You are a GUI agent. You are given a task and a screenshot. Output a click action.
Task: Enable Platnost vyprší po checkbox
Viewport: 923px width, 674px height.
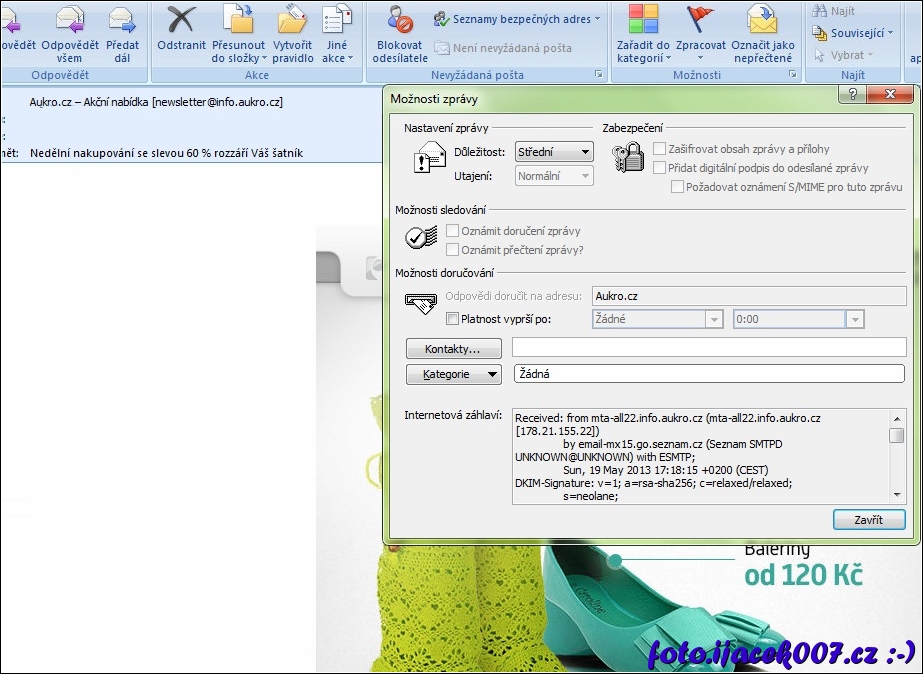[x=453, y=320]
